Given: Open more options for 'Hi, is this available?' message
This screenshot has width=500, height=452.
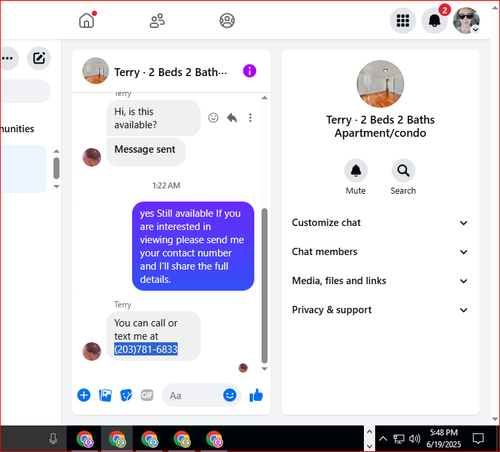Looking at the screenshot, I should [250, 118].
